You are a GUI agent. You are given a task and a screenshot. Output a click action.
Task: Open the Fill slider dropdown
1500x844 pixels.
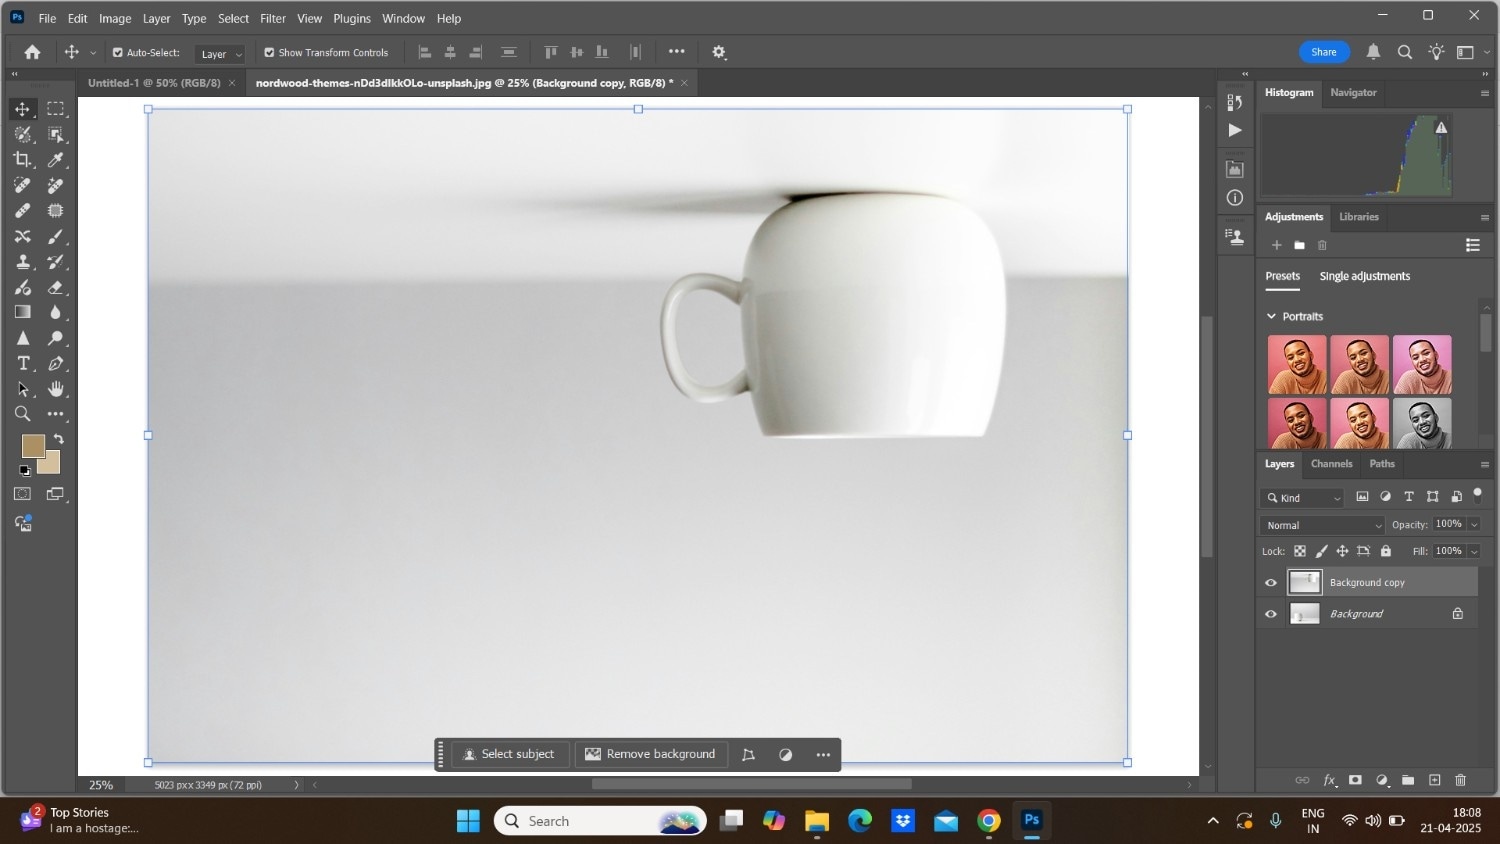pyautogui.click(x=1474, y=551)
